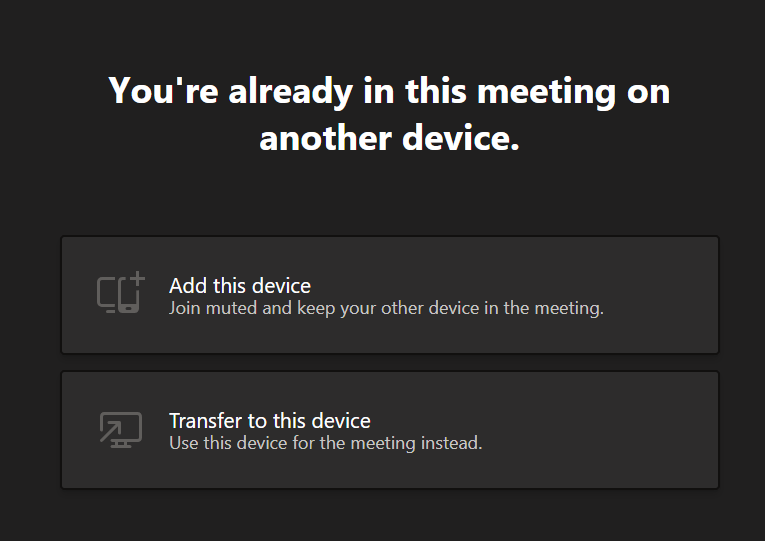Choose Transfer to this device option

(x=389, y=430)
